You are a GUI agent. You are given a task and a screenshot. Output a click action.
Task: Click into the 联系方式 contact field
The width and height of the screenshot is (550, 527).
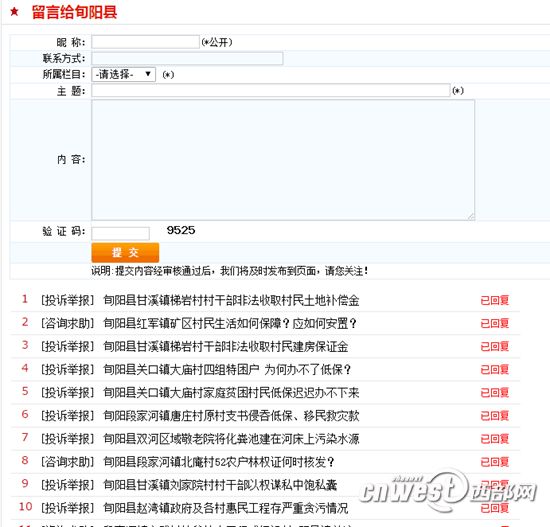tap(187, 58)
